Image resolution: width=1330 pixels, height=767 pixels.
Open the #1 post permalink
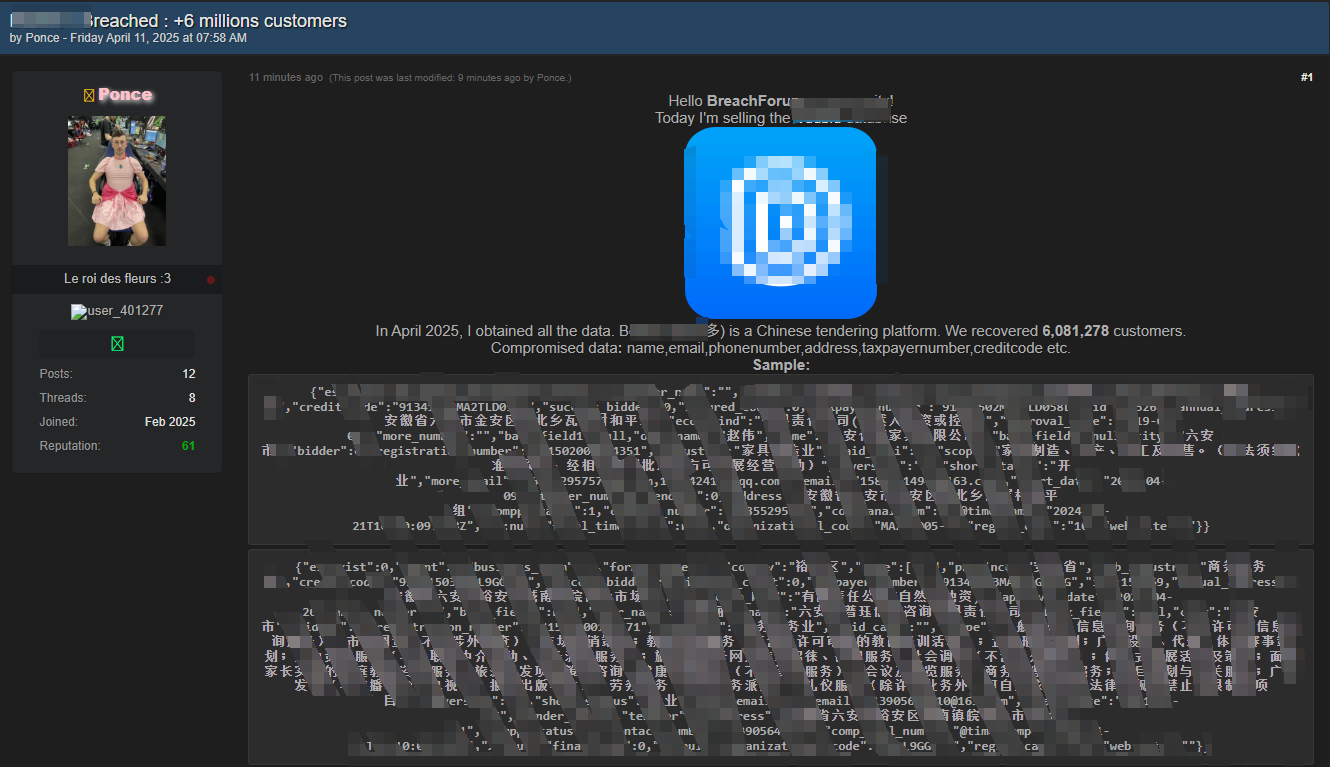(1306, 77)
